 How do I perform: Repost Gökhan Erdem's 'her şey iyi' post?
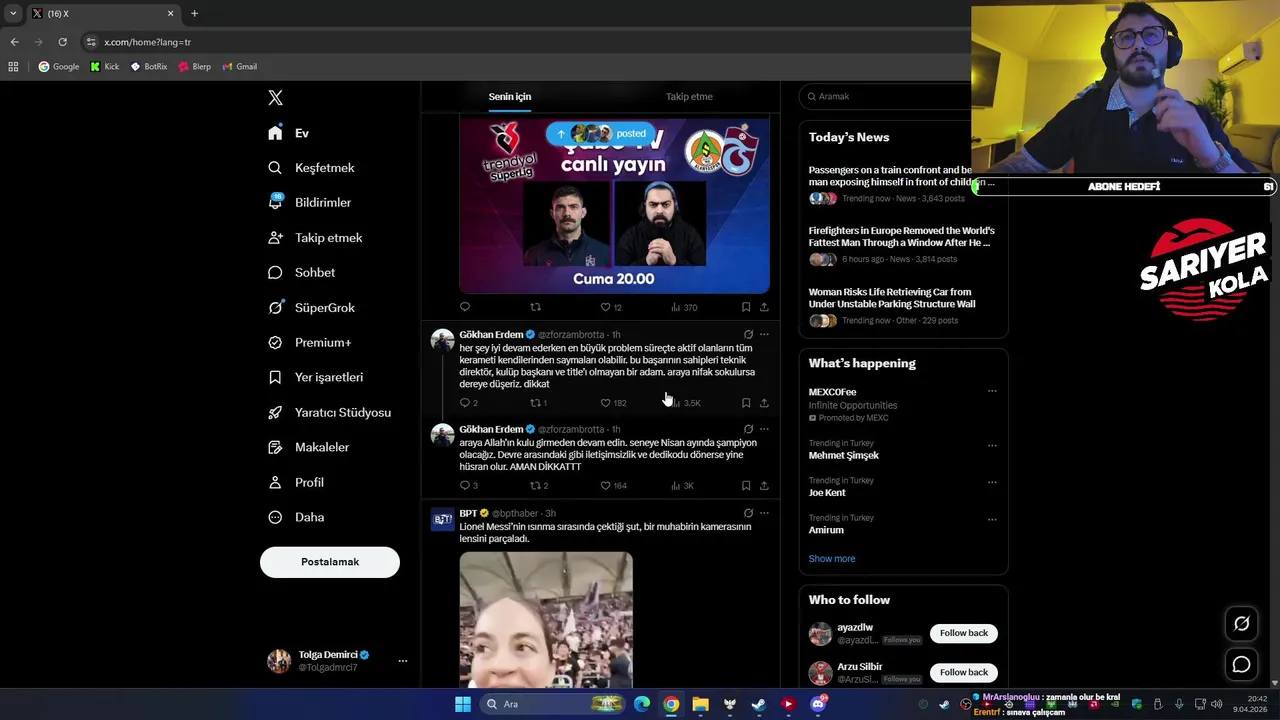point(538,403)
